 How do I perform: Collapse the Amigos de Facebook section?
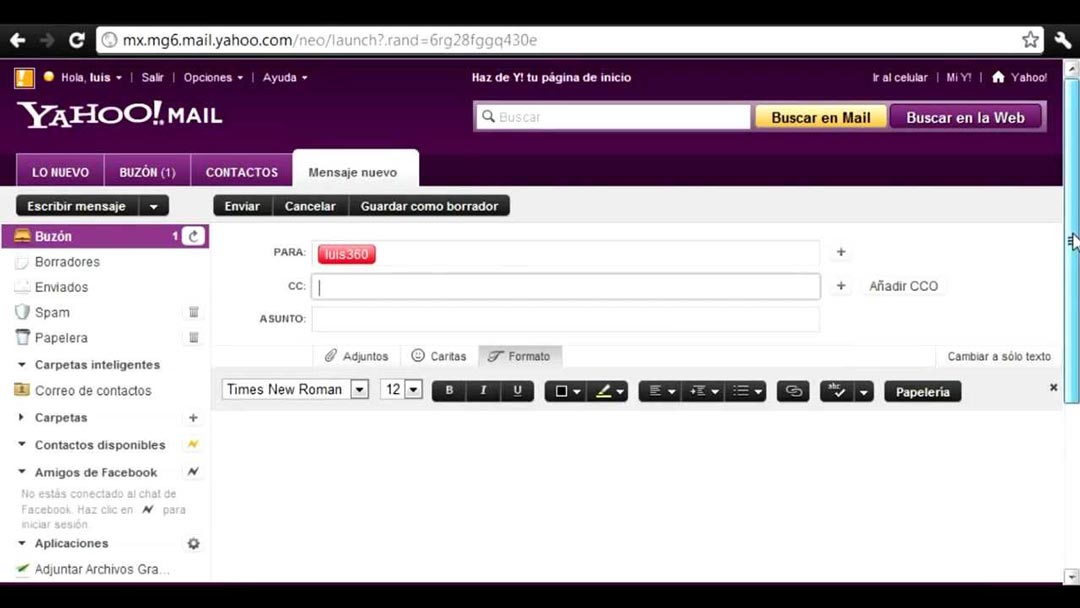click(21, 472)
